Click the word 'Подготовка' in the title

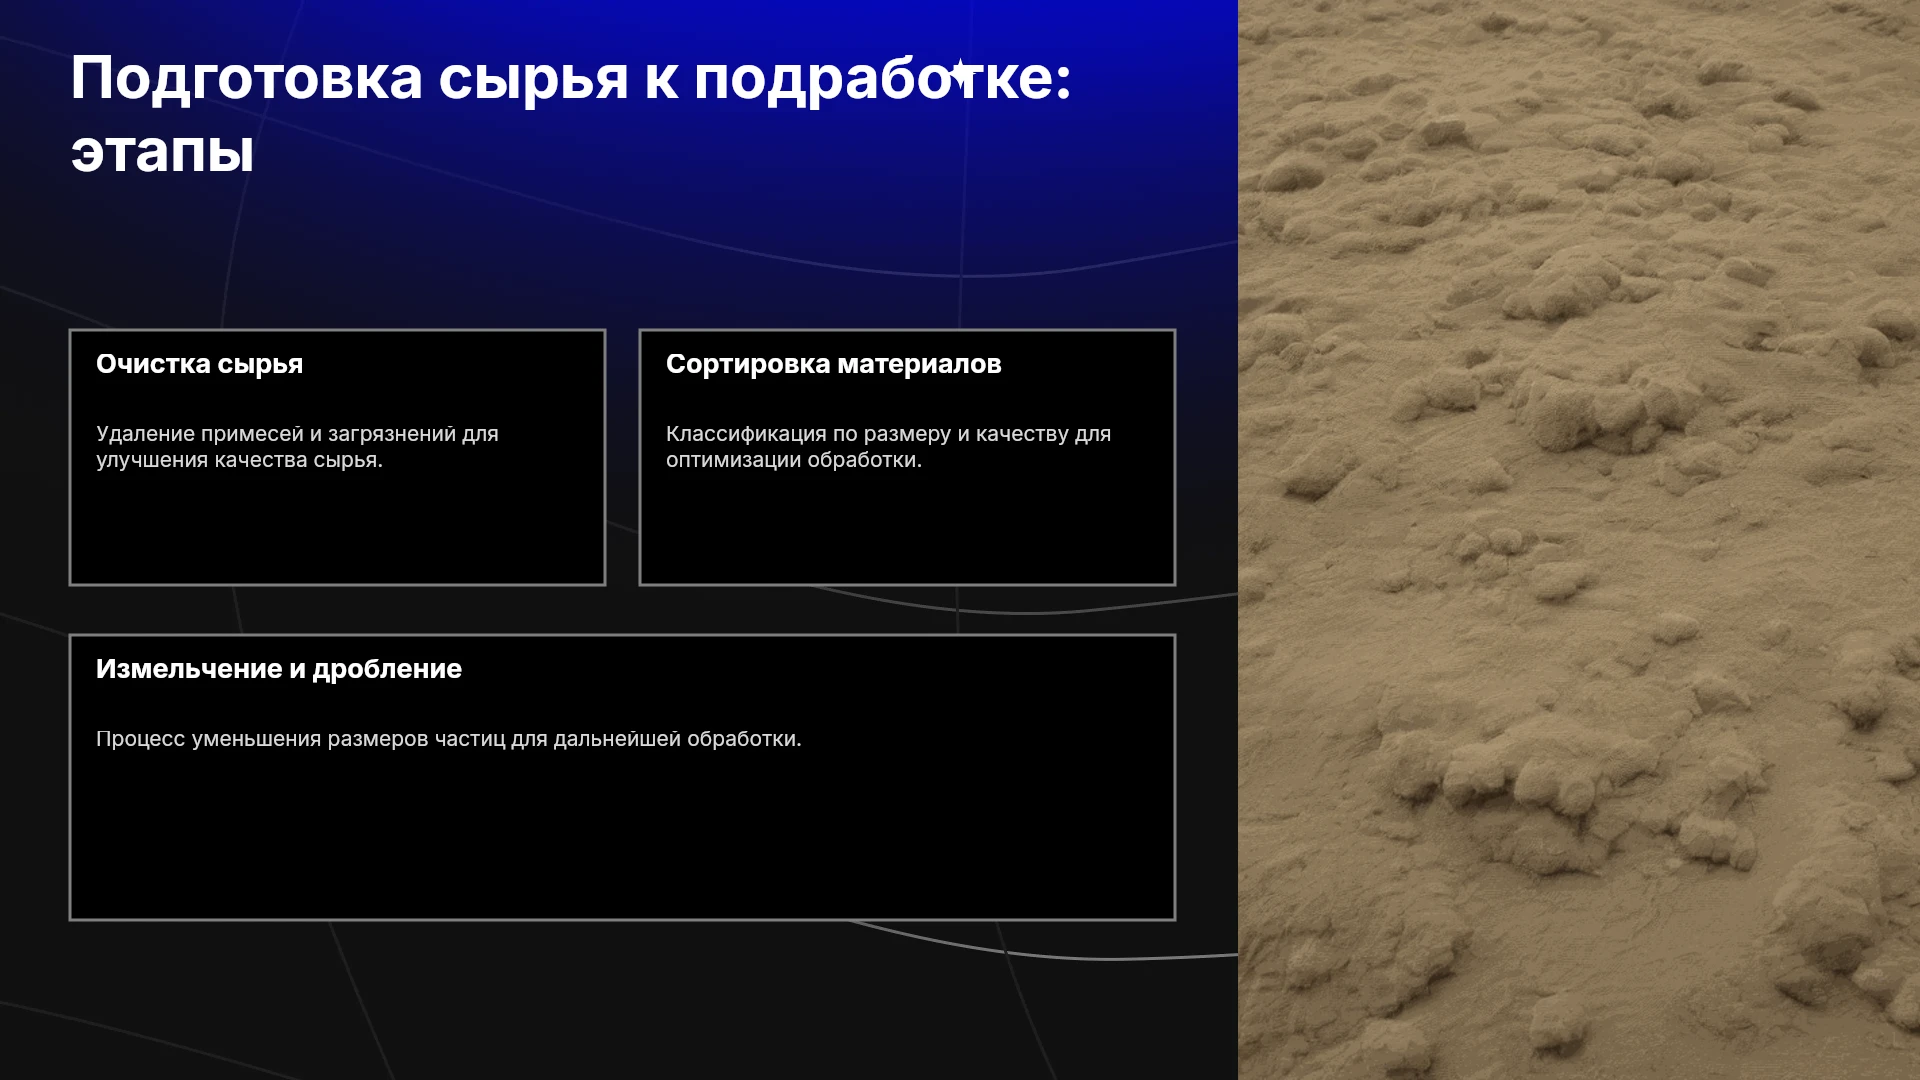tap(246, 80)
